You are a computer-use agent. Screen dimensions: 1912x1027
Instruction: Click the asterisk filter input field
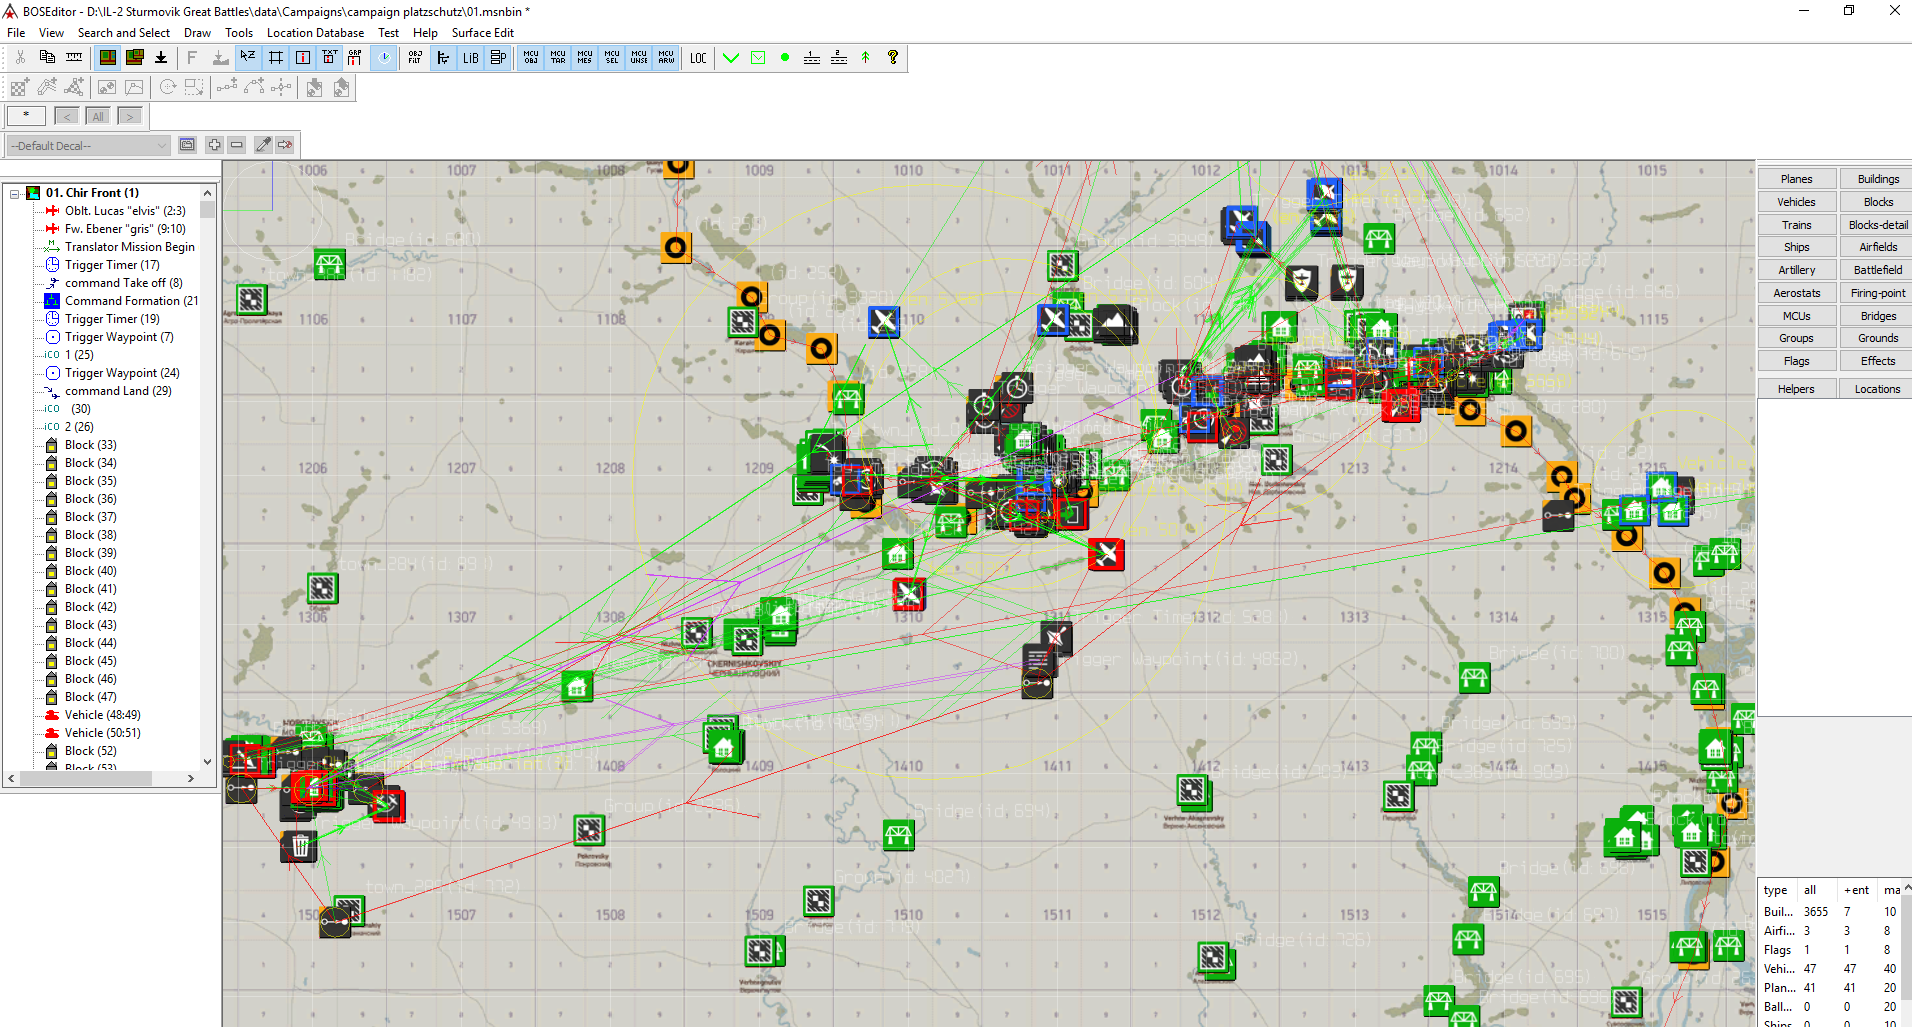click(27, 116)
